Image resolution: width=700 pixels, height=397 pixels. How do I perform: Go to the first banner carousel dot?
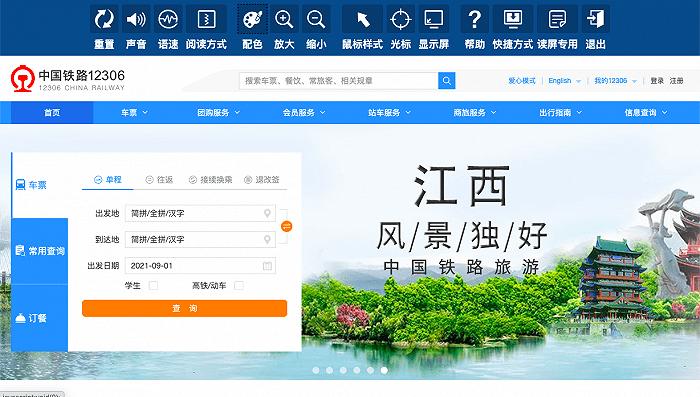point(316,370)
